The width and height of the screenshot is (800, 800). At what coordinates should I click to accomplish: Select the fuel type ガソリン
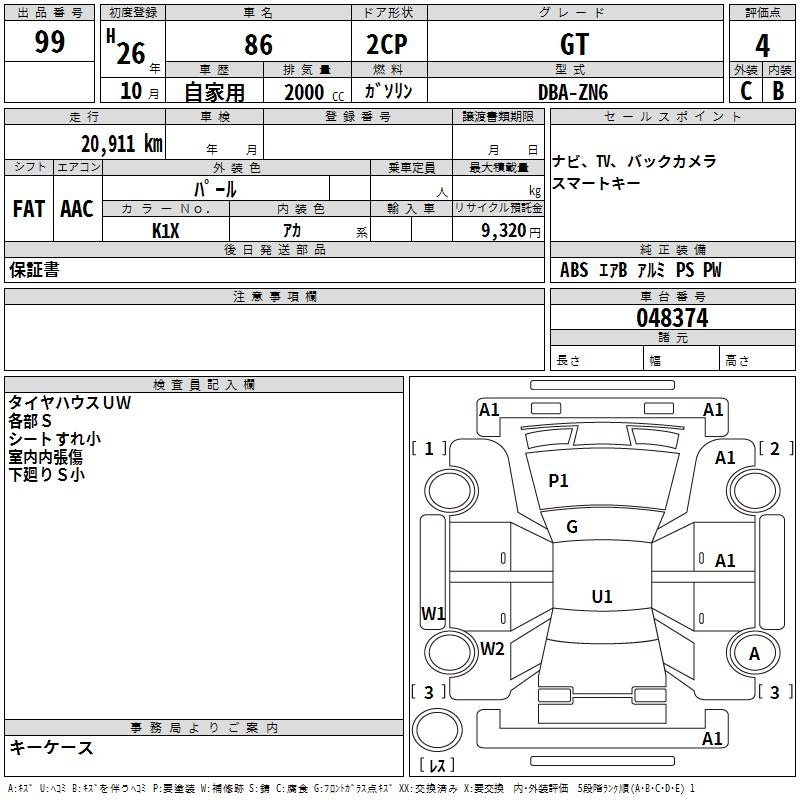(388, 91)
